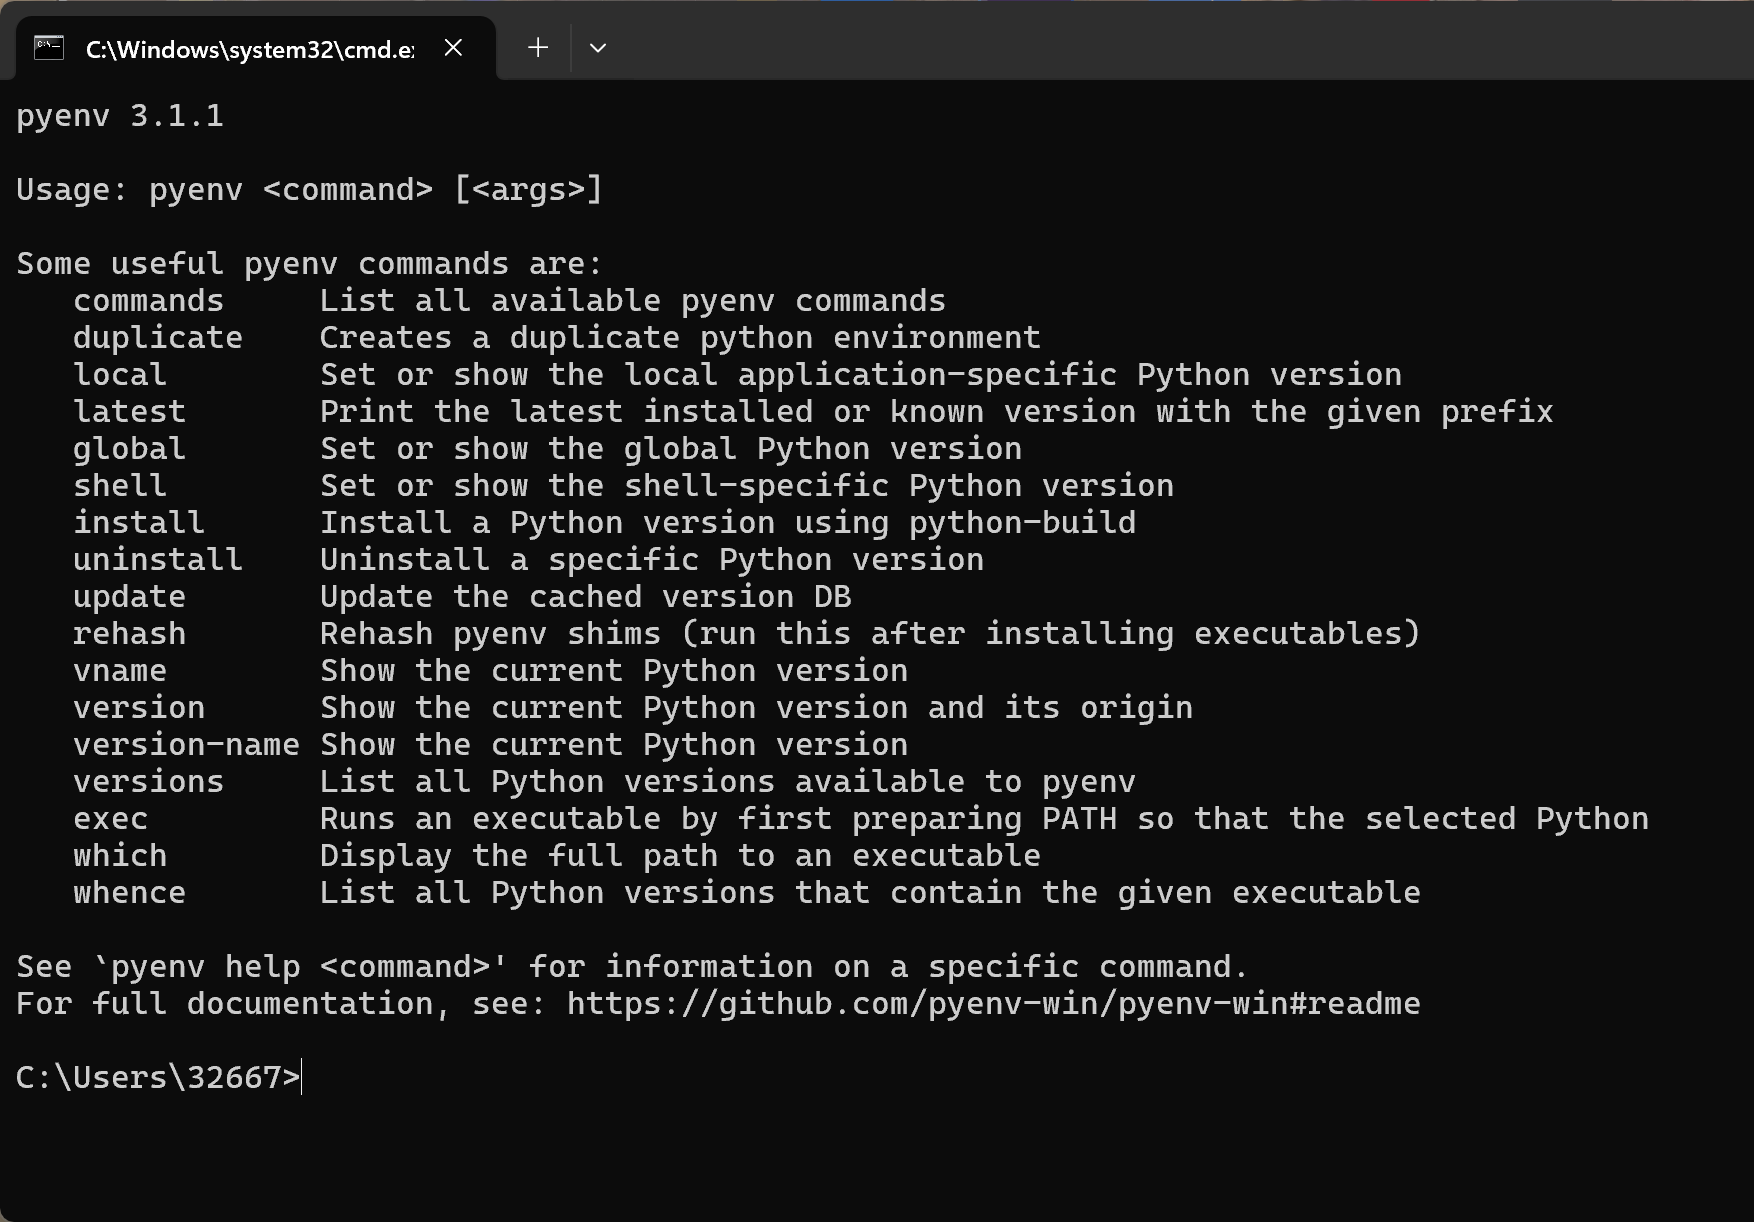Click the 'commands' command name
The image size is (1754, 1222).
[x=149, y=301]
